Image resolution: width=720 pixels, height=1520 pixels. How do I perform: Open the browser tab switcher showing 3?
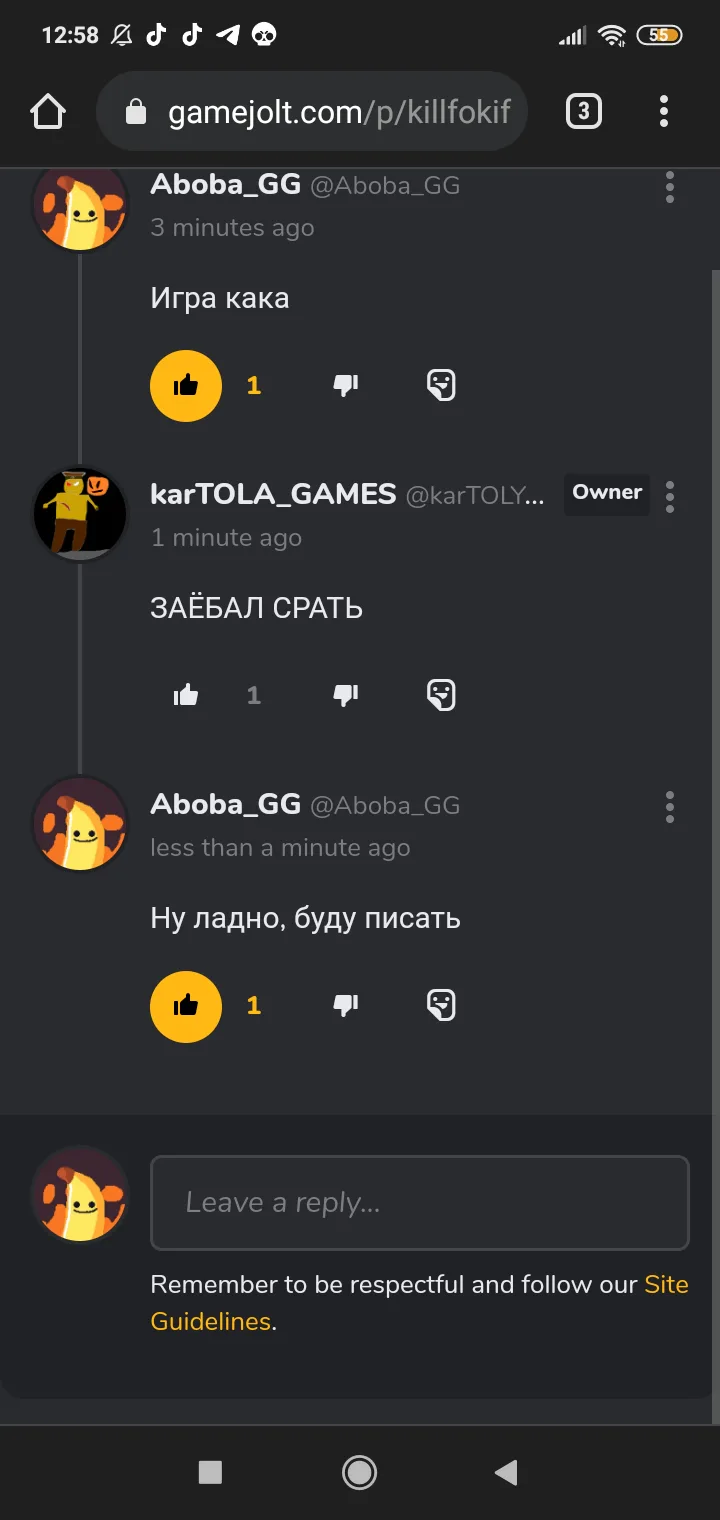pos(584,111)
